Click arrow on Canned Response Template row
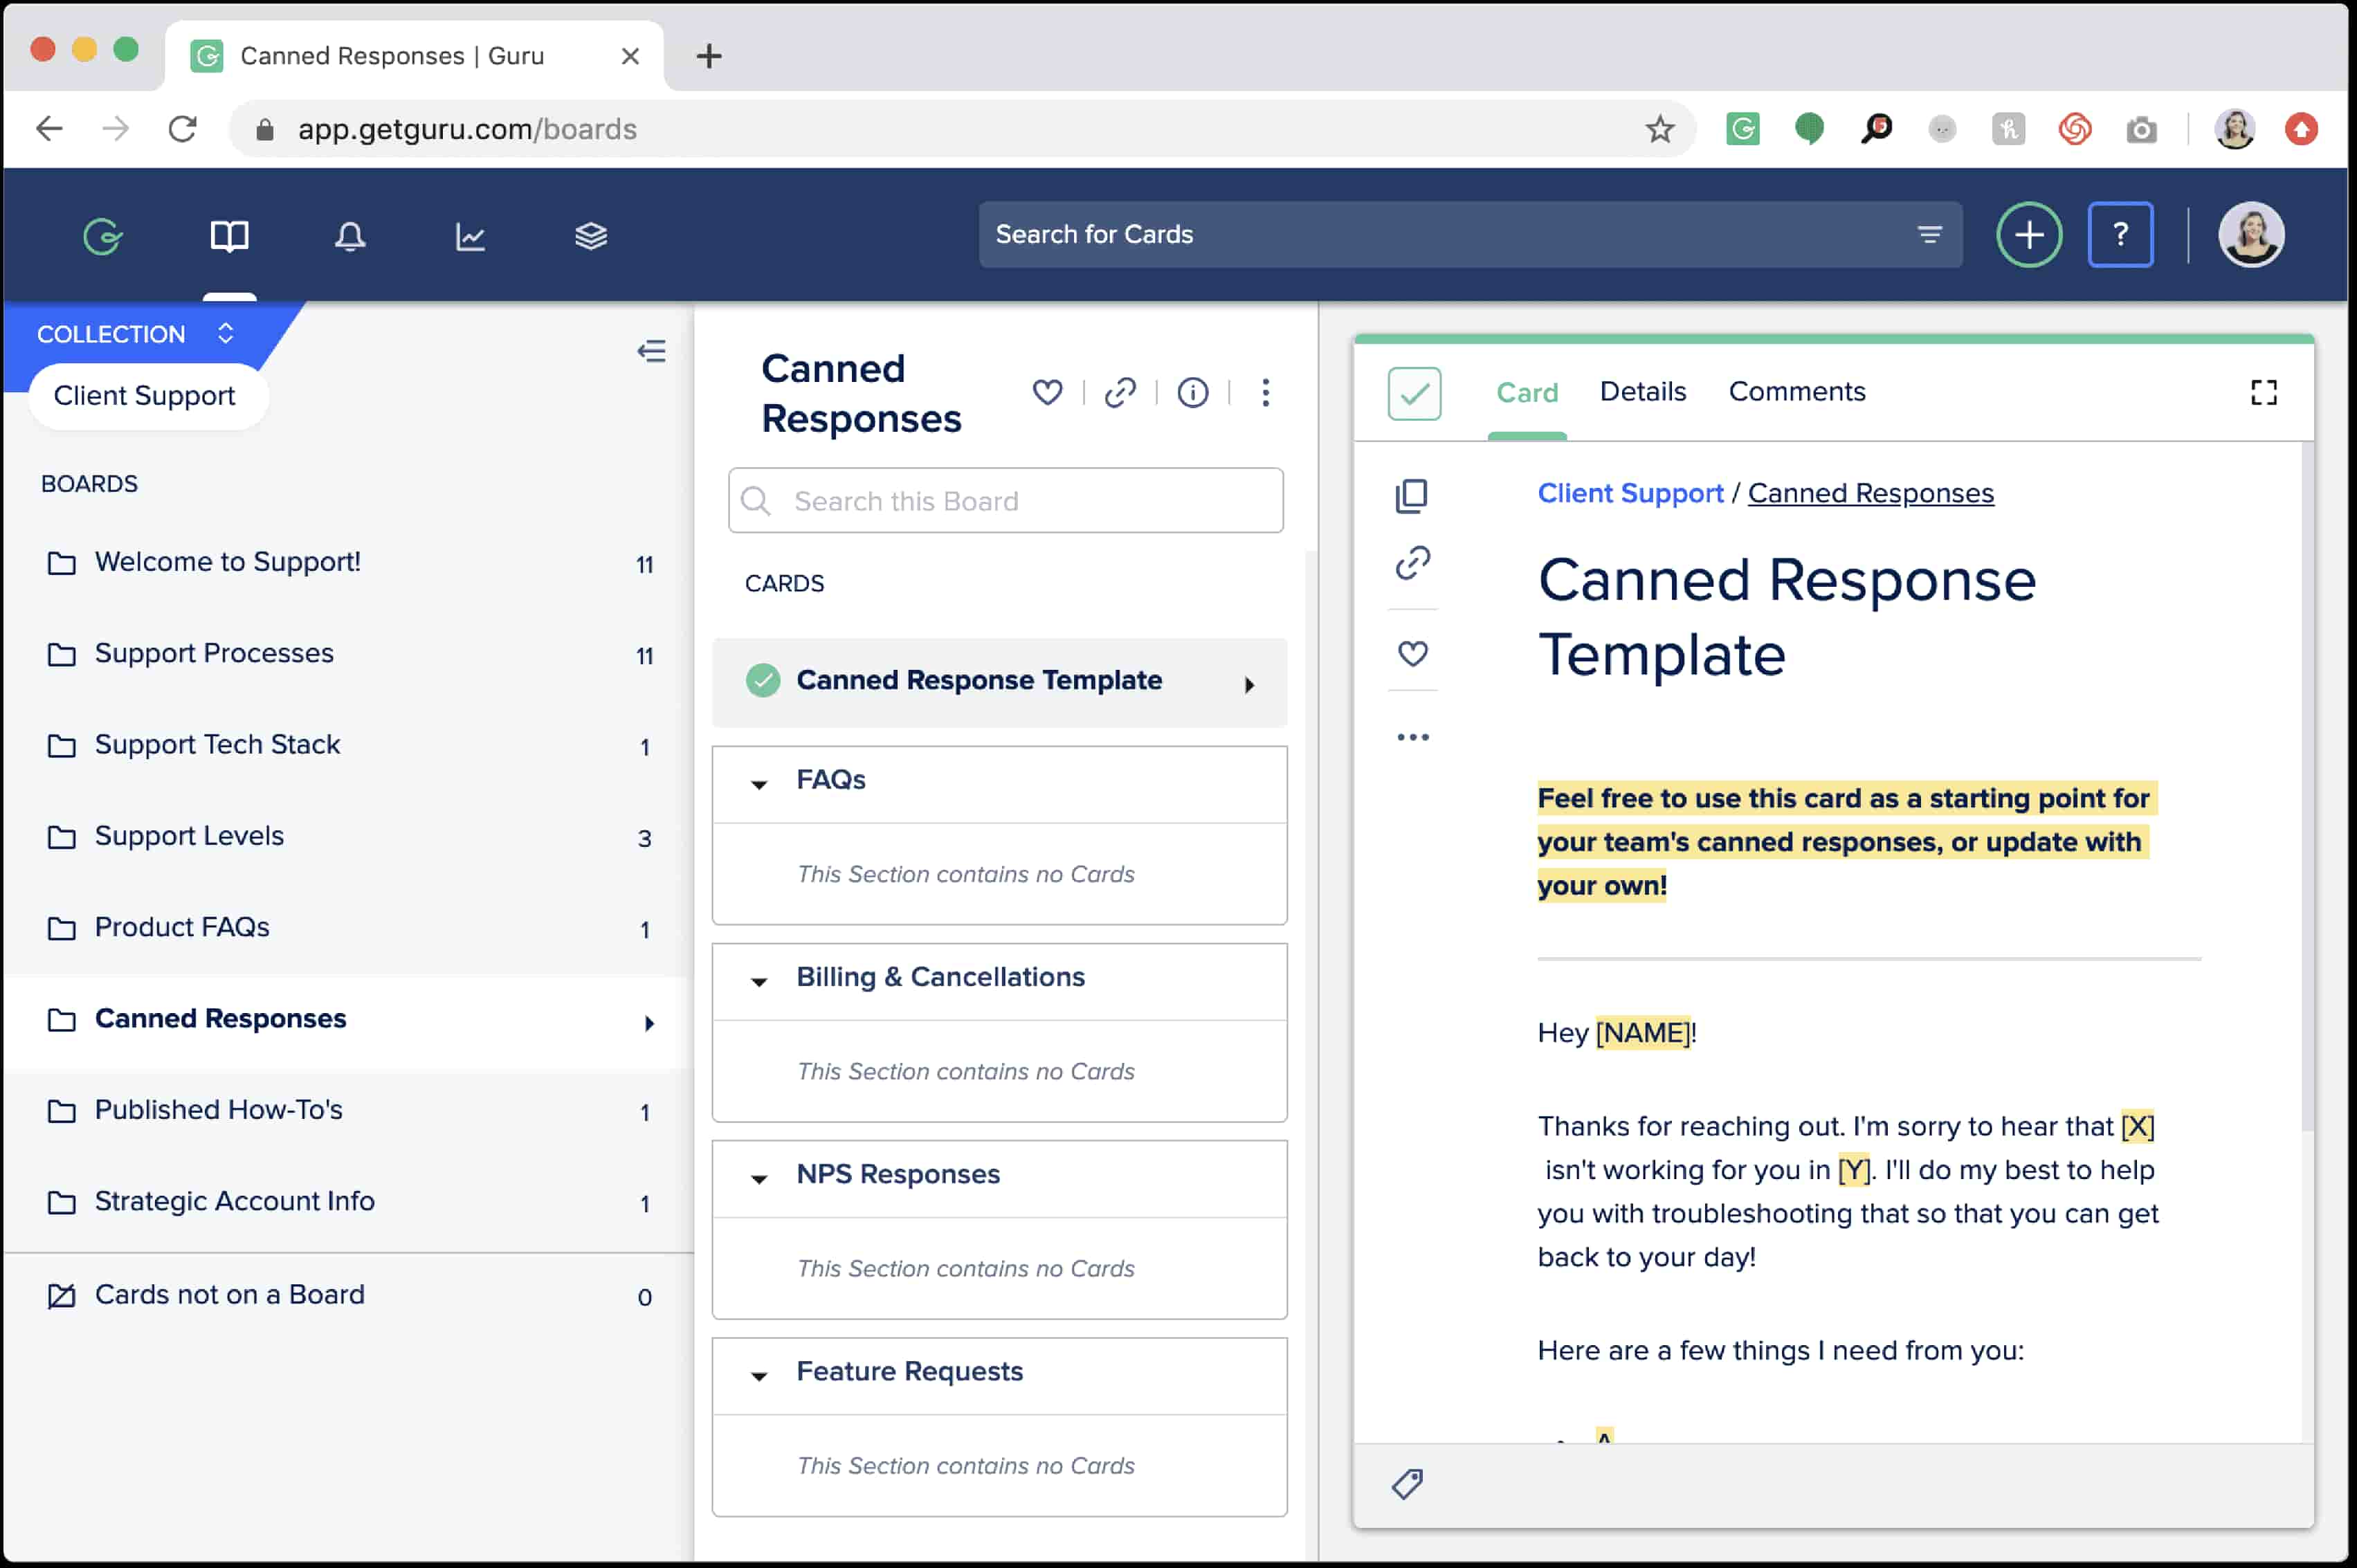The image size is (2357, 1568). tap(1249, 685)
